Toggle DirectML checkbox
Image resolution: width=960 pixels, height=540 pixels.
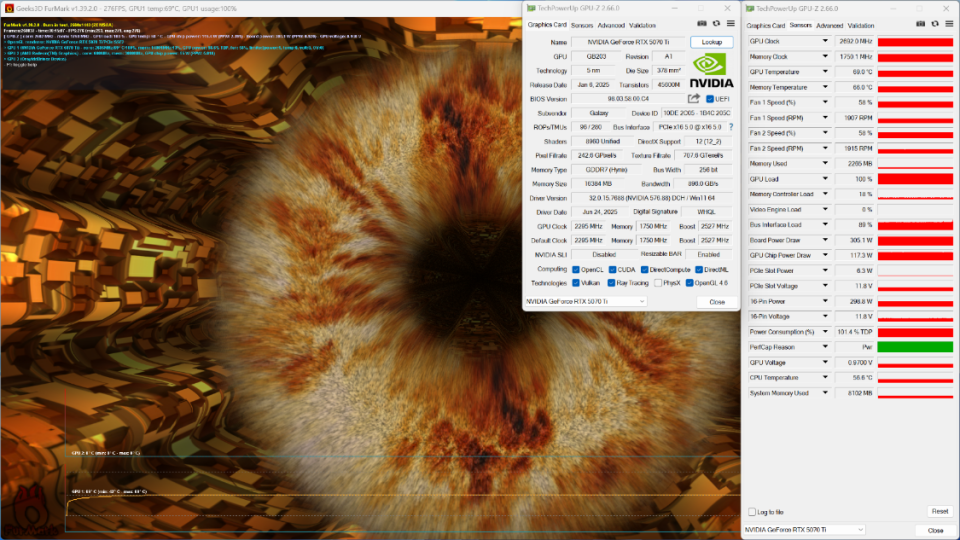[x=699, y=269]
